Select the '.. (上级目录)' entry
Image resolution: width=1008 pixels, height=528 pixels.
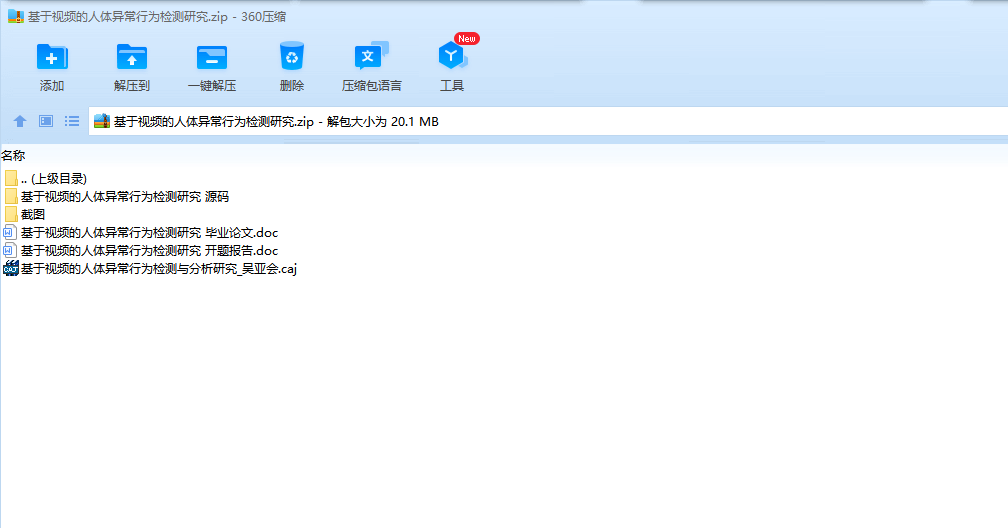[54, 179]
